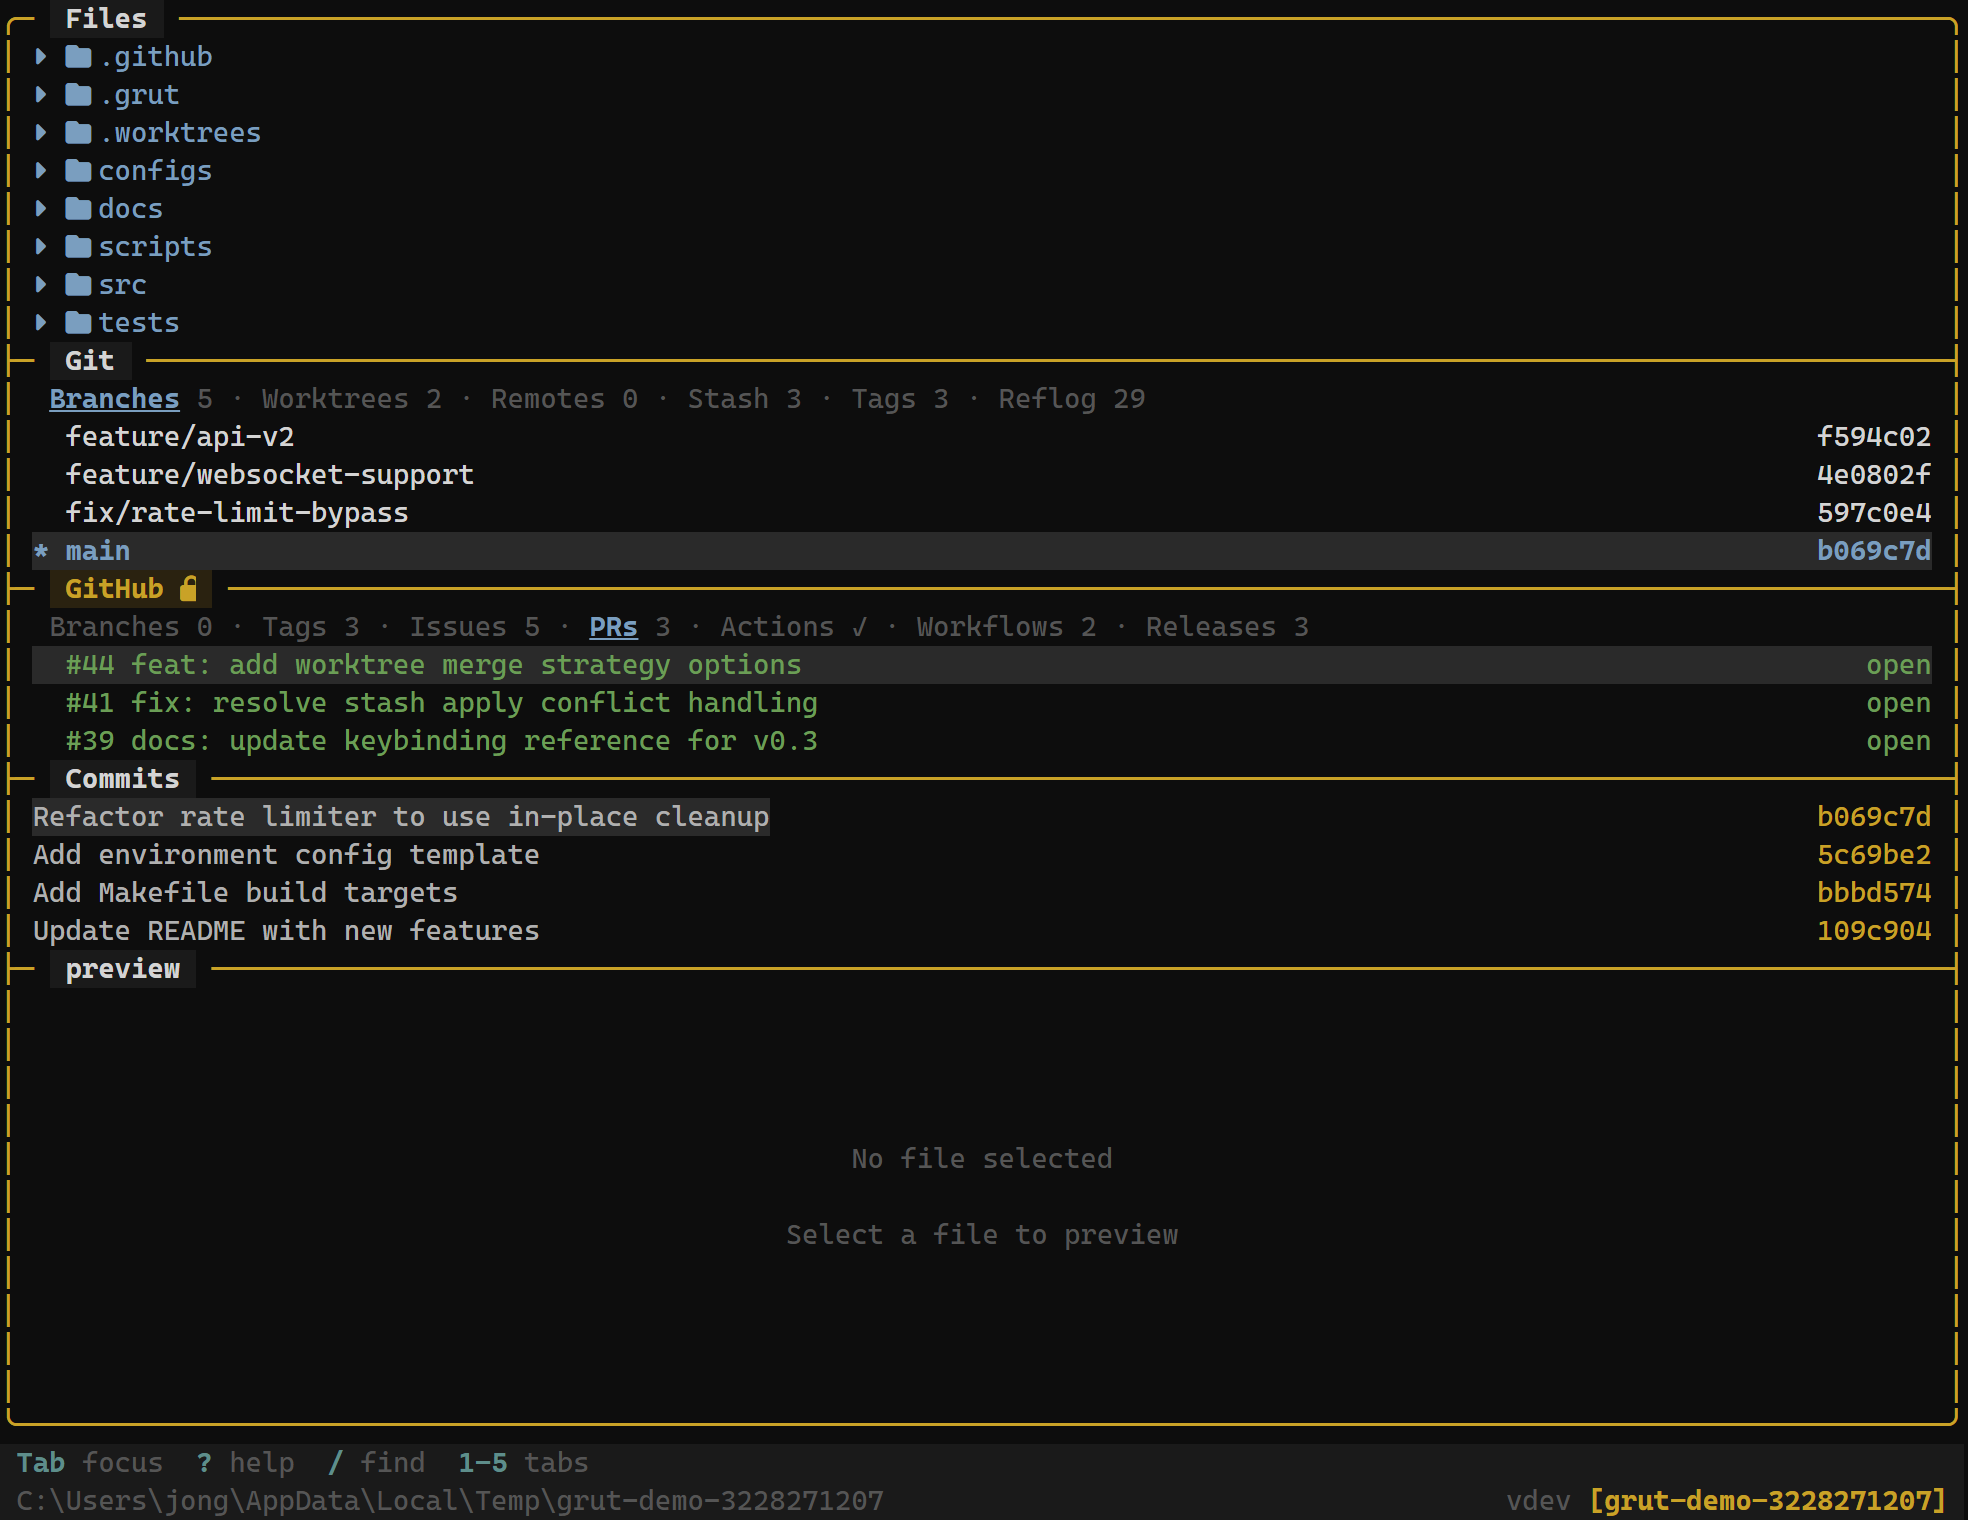Image resolution: width=1968 pixels, height=1520 pixels.
Task: Click the grut-demo-3228271207 repo label
Action: click(x=1768, y=1501)
